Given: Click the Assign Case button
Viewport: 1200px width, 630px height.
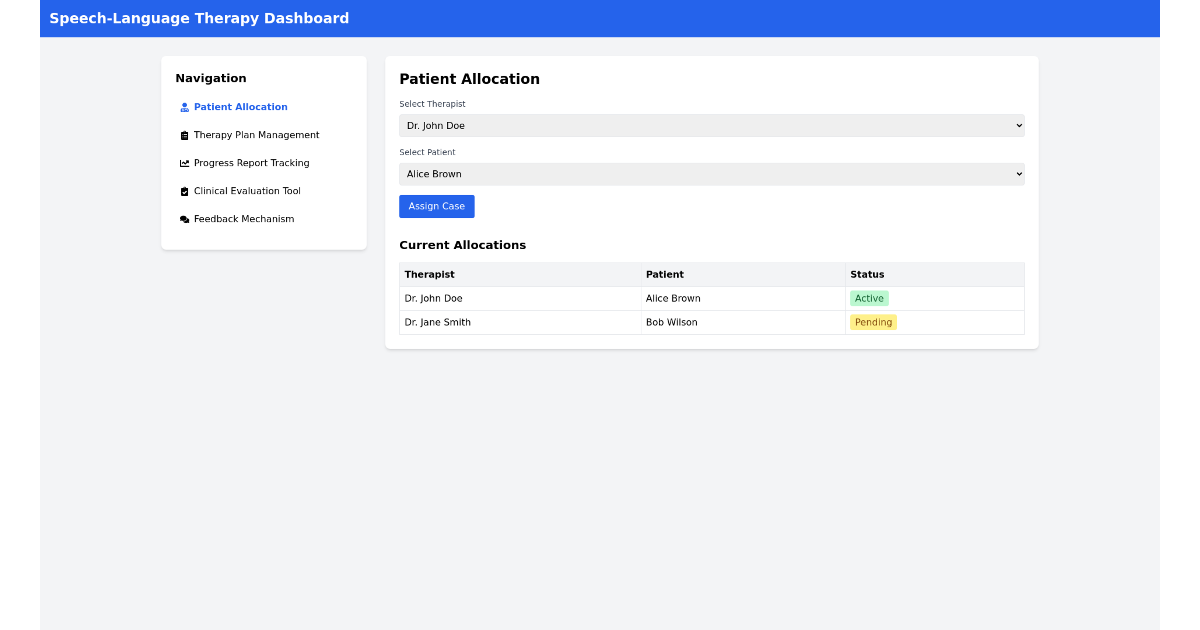Looking at the screenshot, I should click(437, 206).
